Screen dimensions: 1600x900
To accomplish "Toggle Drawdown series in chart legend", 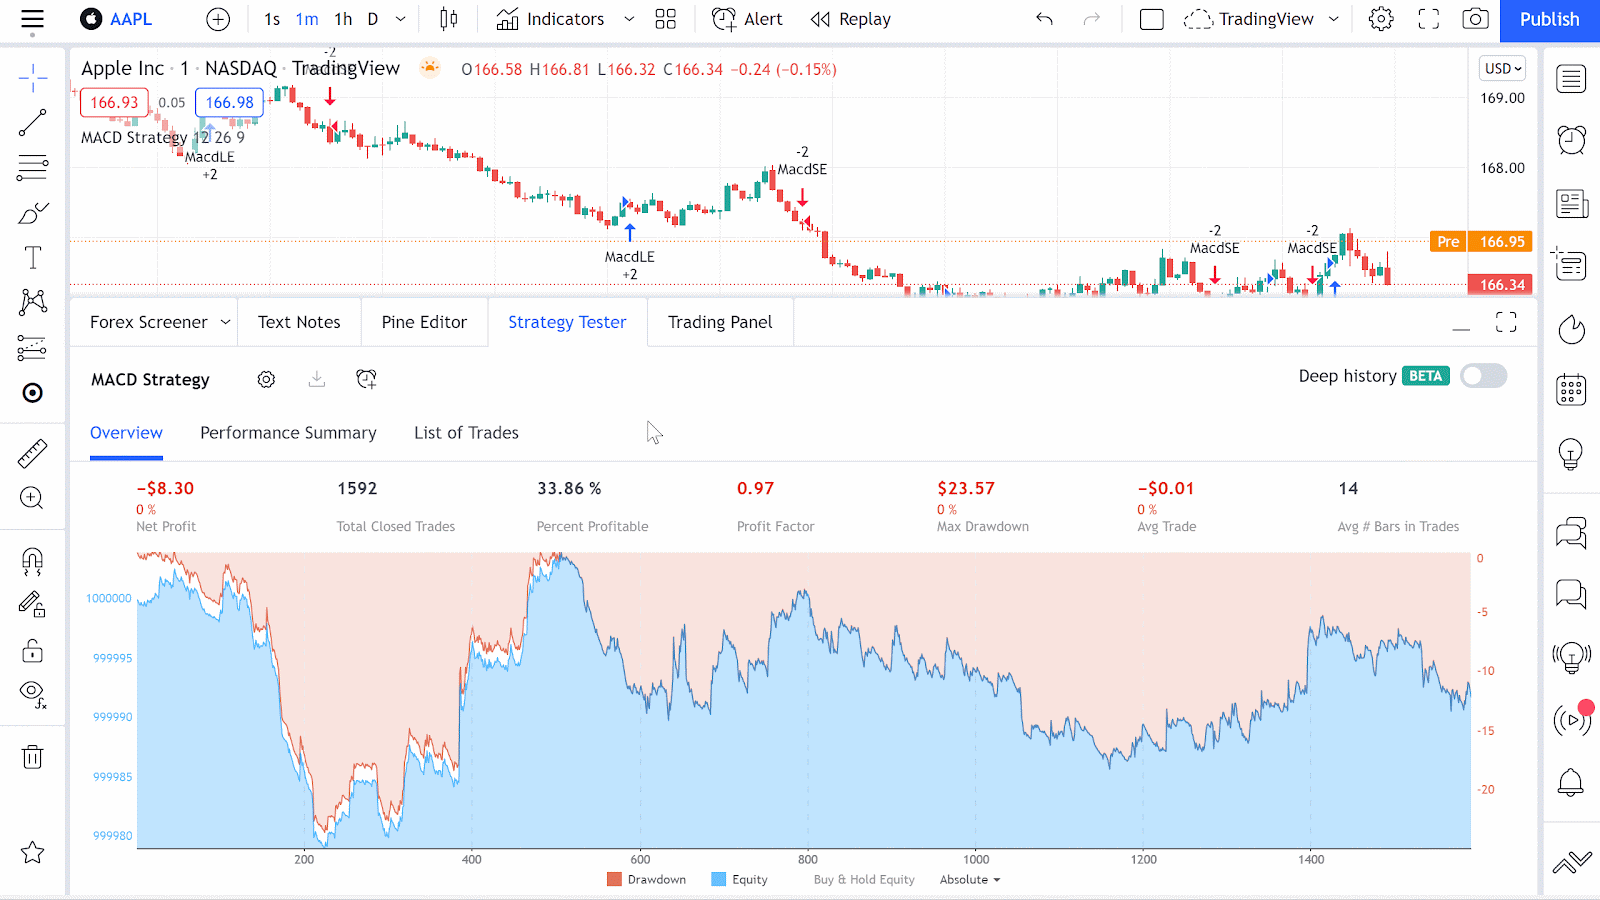I will click(x=647, y=880).
